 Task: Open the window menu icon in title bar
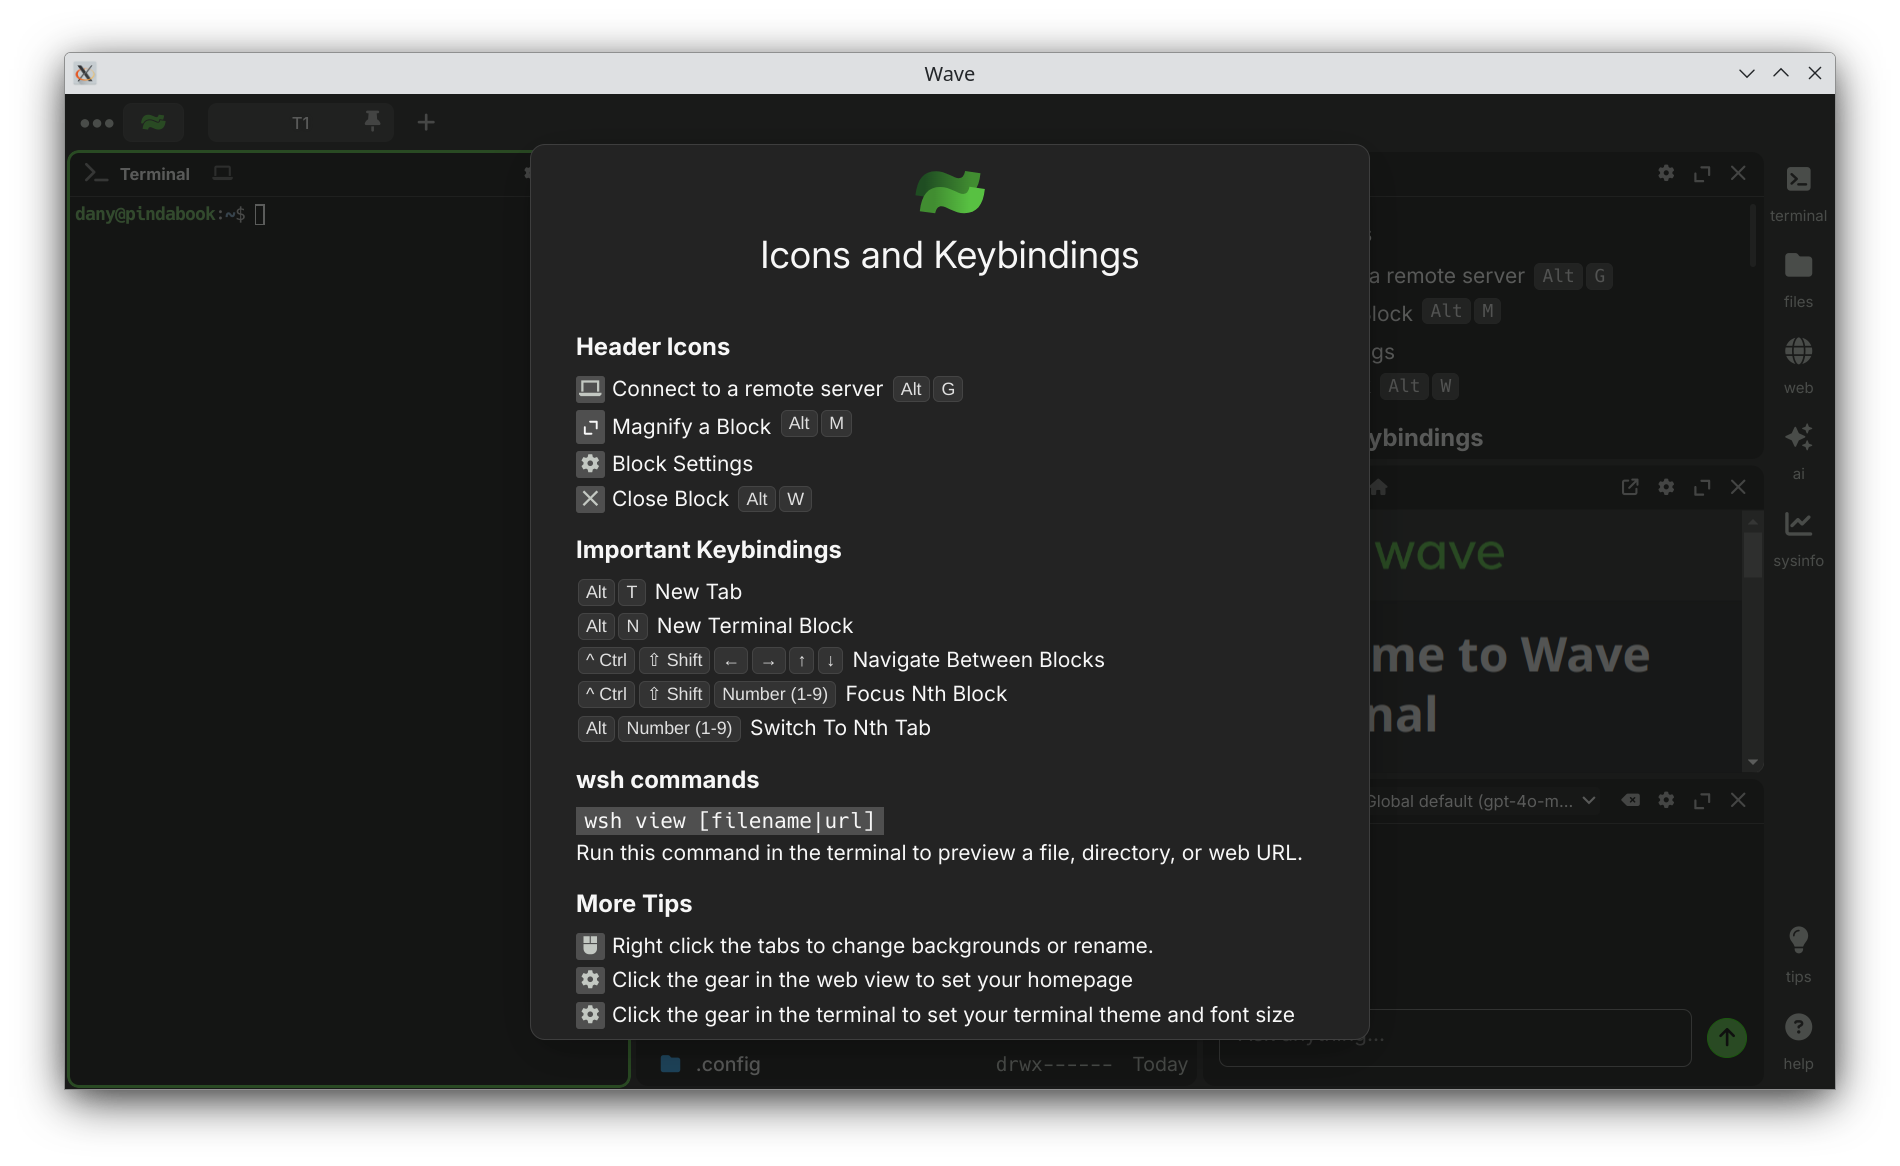85,73
